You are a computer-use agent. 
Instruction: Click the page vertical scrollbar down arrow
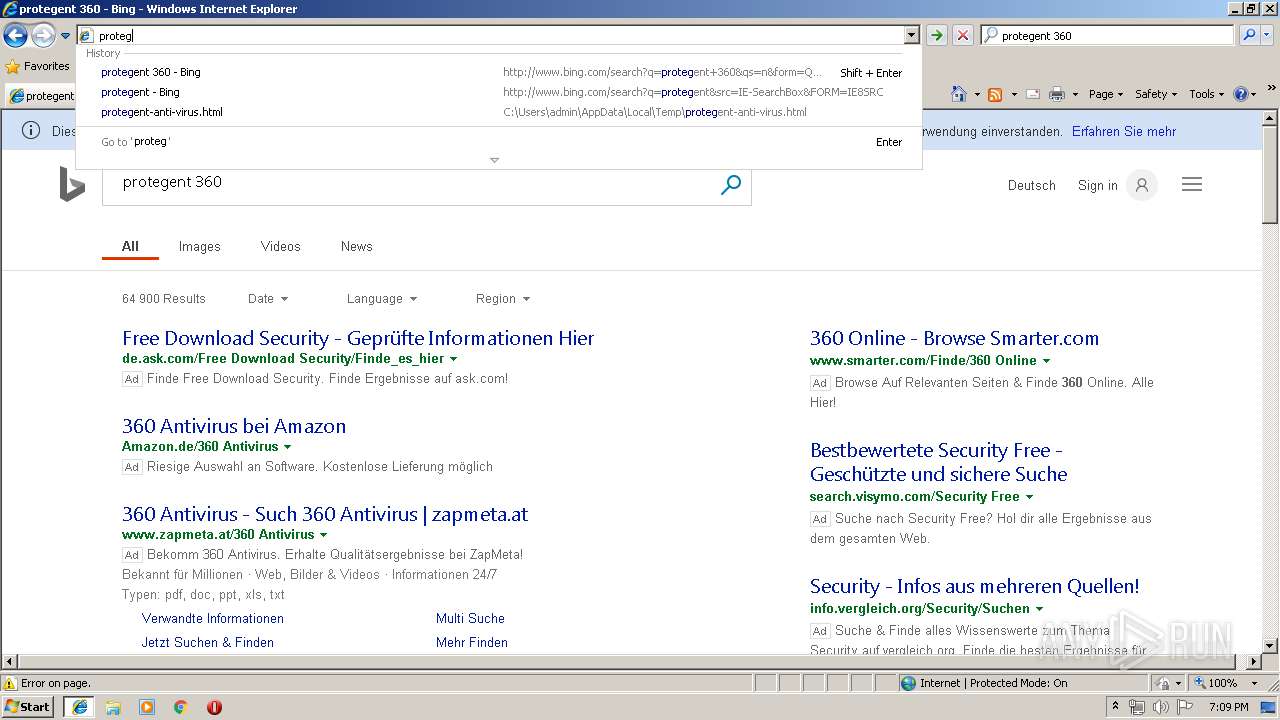[x=1270, y=646]
